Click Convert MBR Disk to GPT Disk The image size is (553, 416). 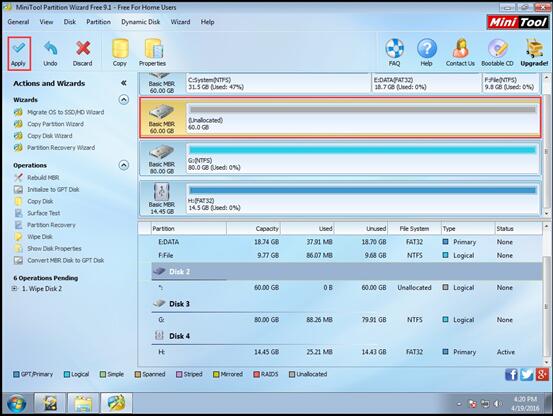(x=66, y=260)
